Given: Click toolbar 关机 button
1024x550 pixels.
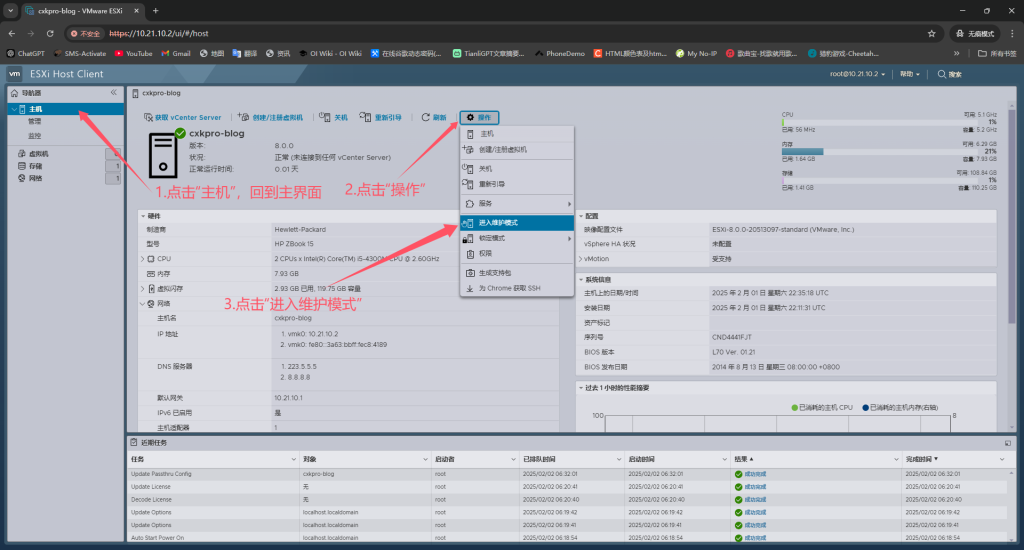Looking at the screenshot, I should pos(333,118).
